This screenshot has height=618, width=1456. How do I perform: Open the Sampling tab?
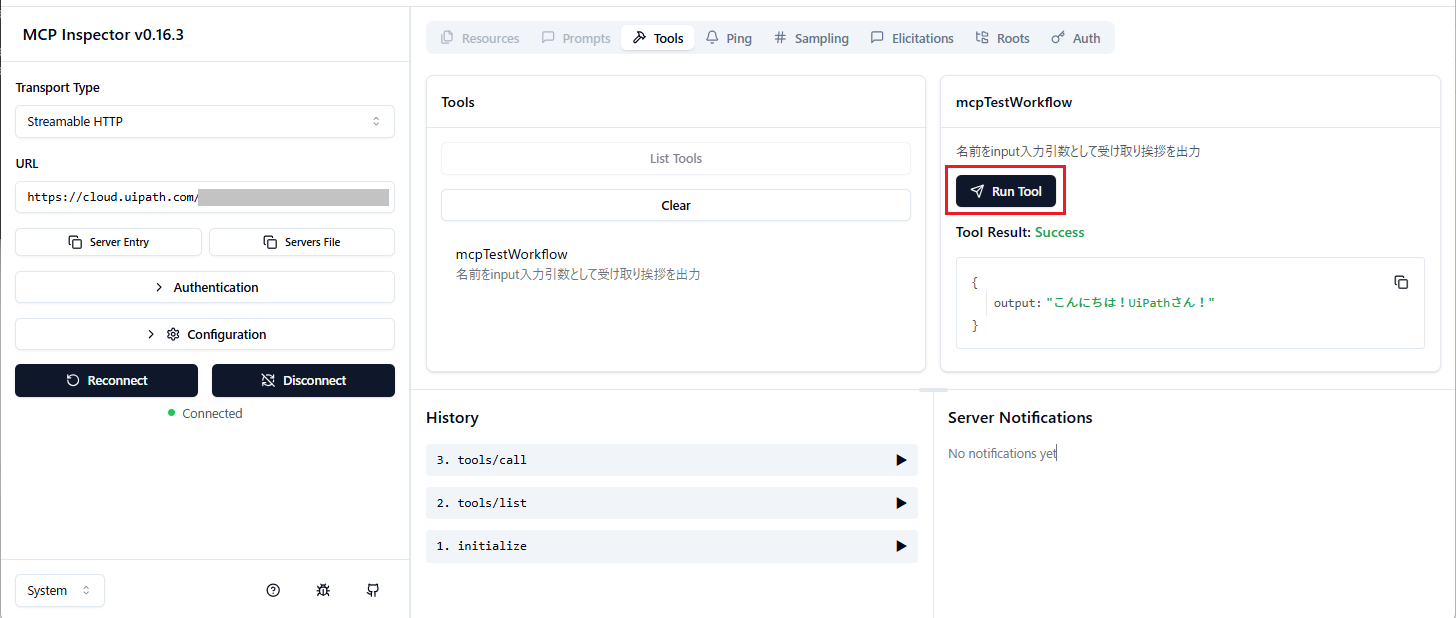pos(811,38)
